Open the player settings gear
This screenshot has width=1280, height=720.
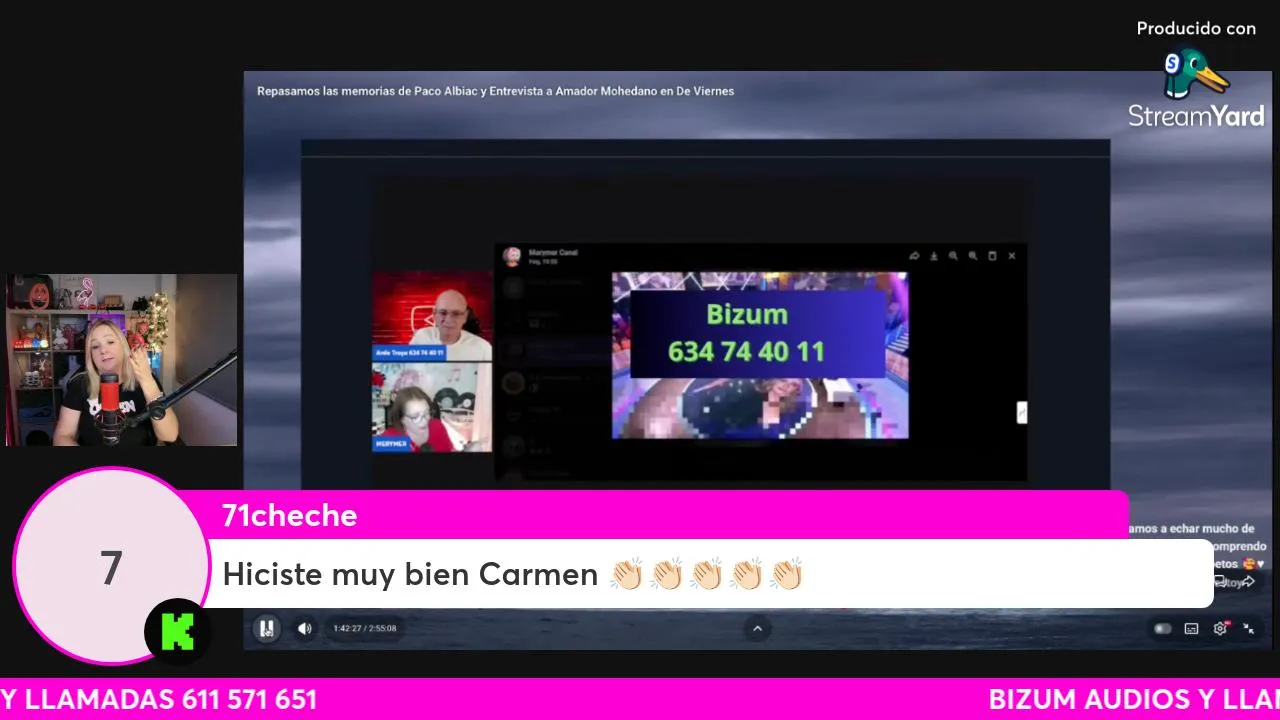1220,629
